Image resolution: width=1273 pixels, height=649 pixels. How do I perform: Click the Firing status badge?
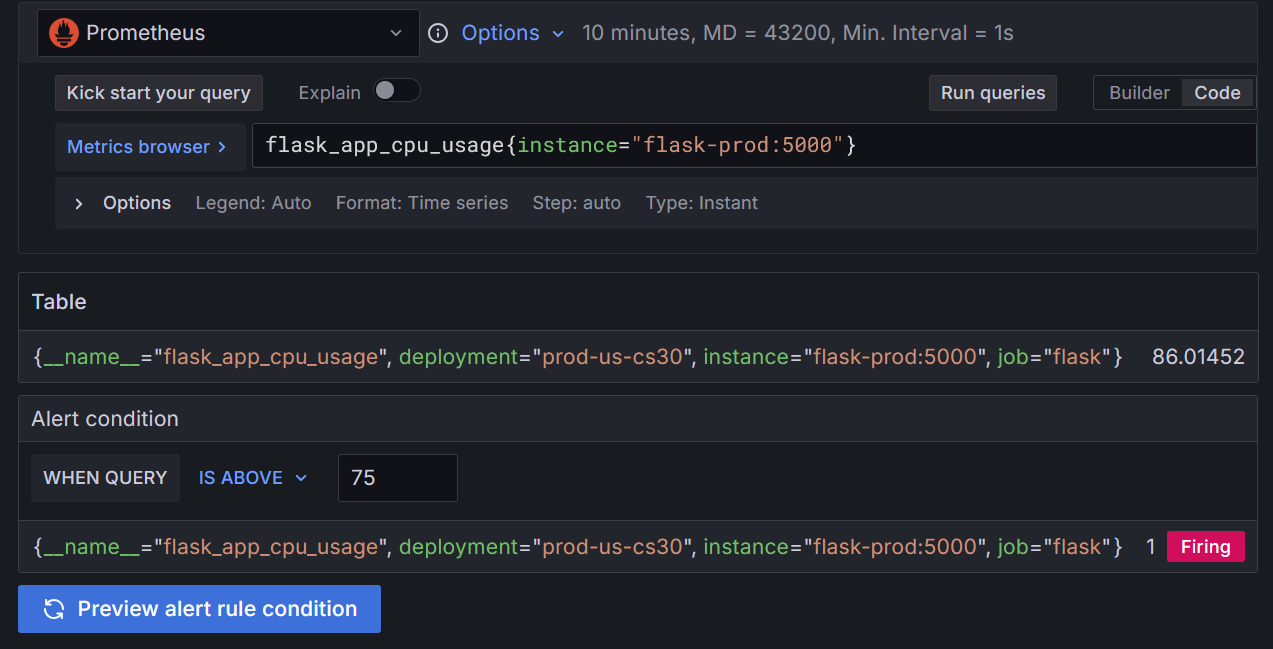1205,546
